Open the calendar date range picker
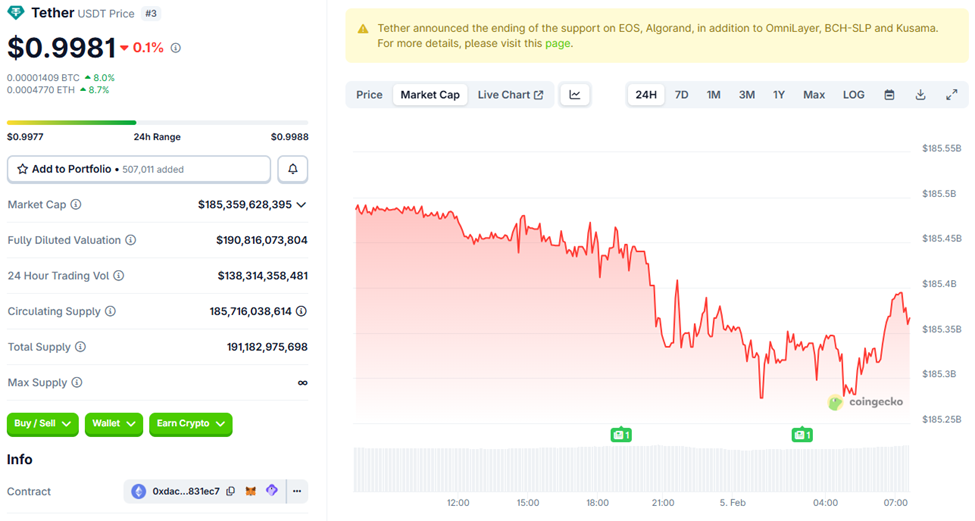The height and width of the screenshot is (521, 975). [x=889, y=95]
